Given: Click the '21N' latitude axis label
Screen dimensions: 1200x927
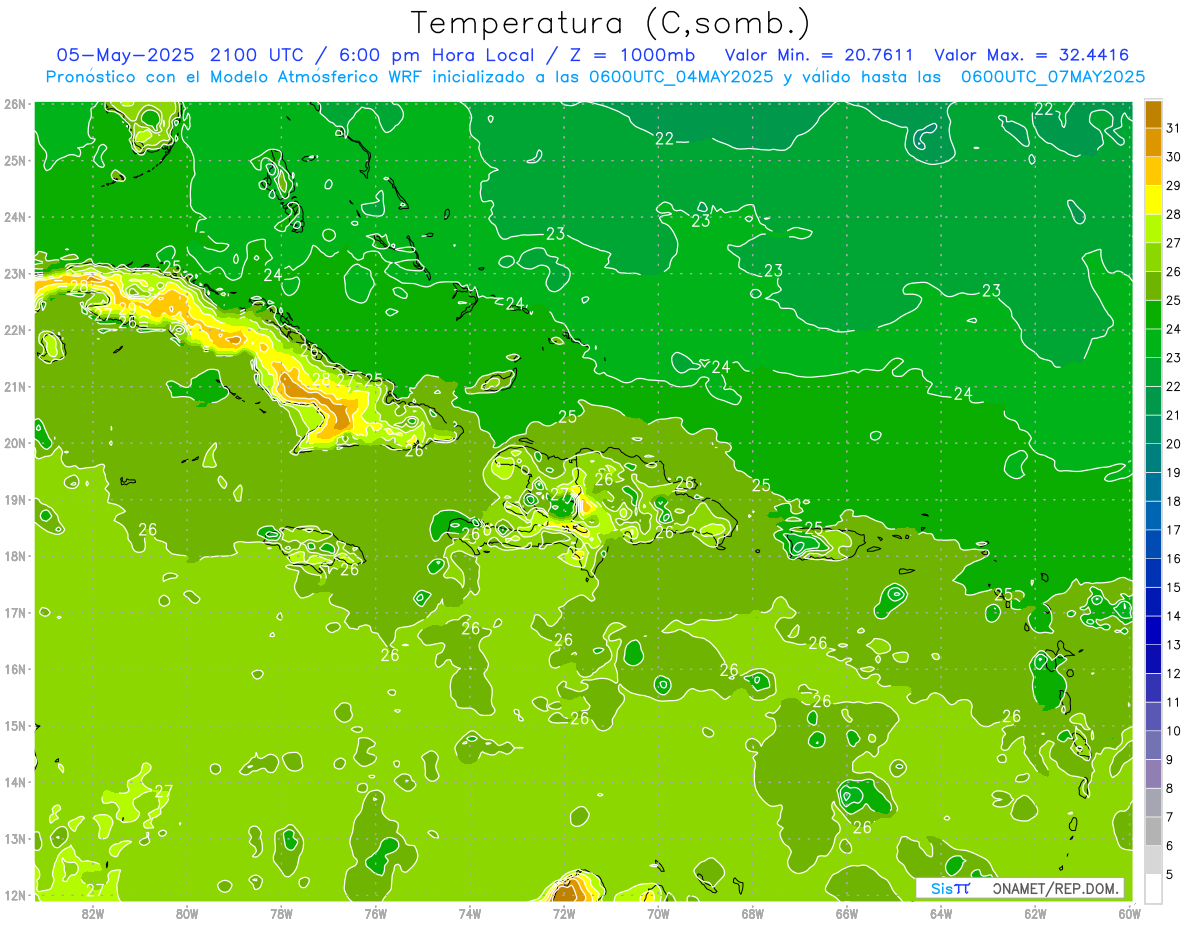Looking at the screenshot, I should (x=15, y=387).
